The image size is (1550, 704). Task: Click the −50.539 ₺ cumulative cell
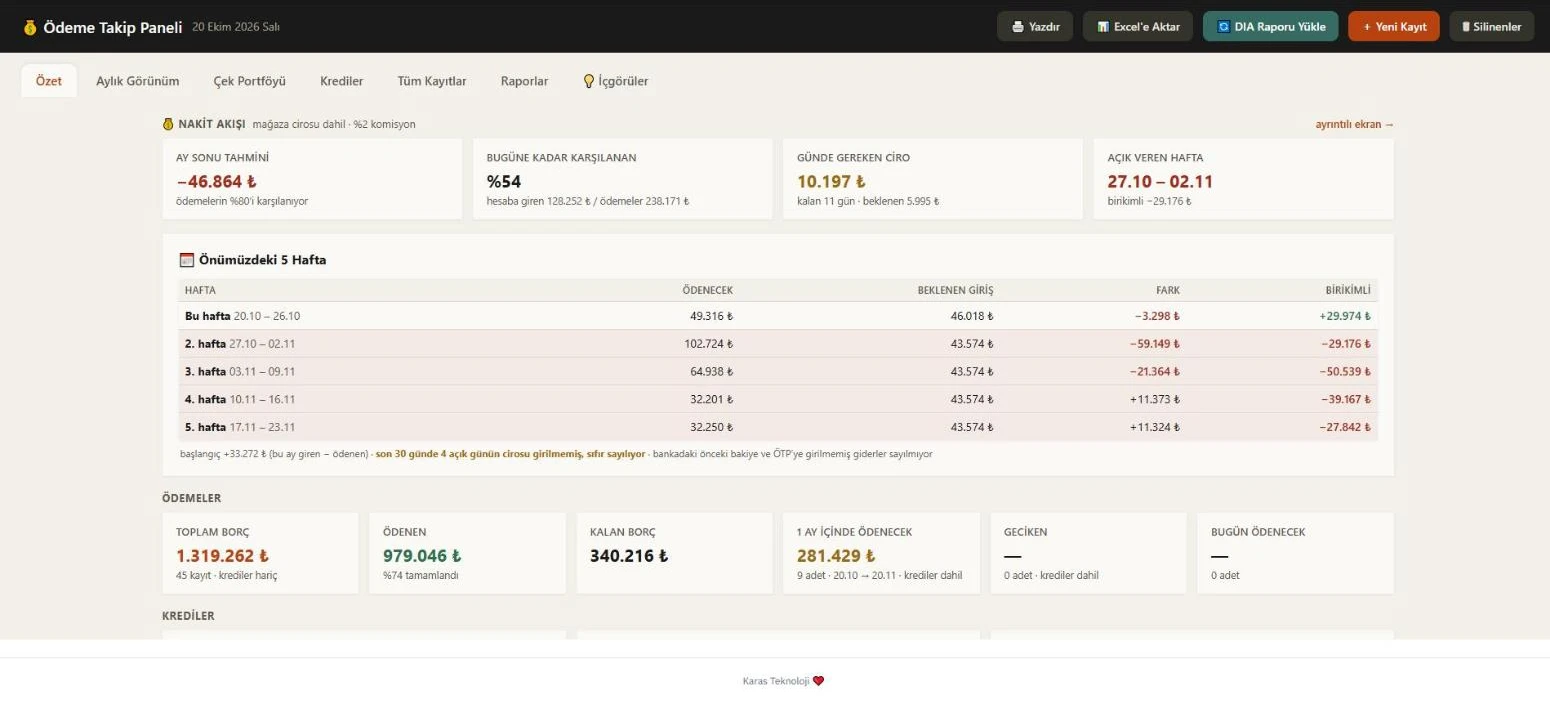(1345, 372)
